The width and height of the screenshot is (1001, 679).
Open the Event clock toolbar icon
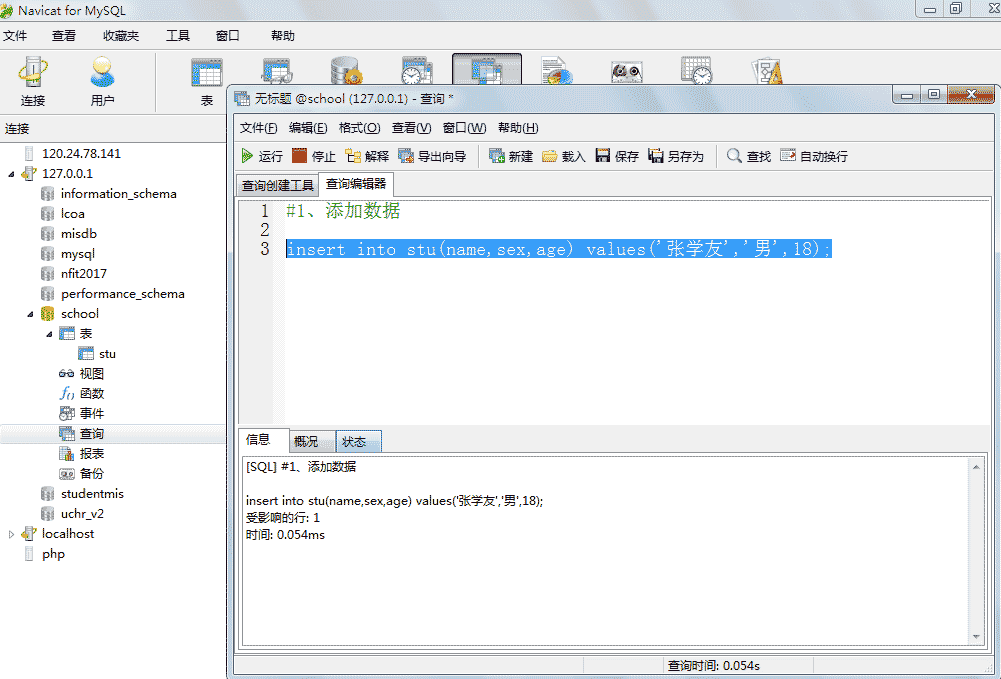tap(417, 71)
